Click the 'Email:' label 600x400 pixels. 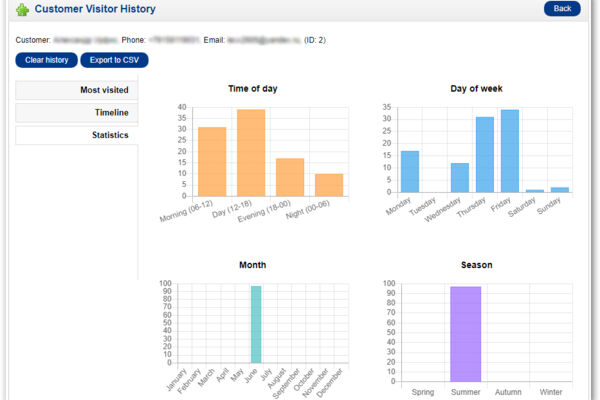214,40
